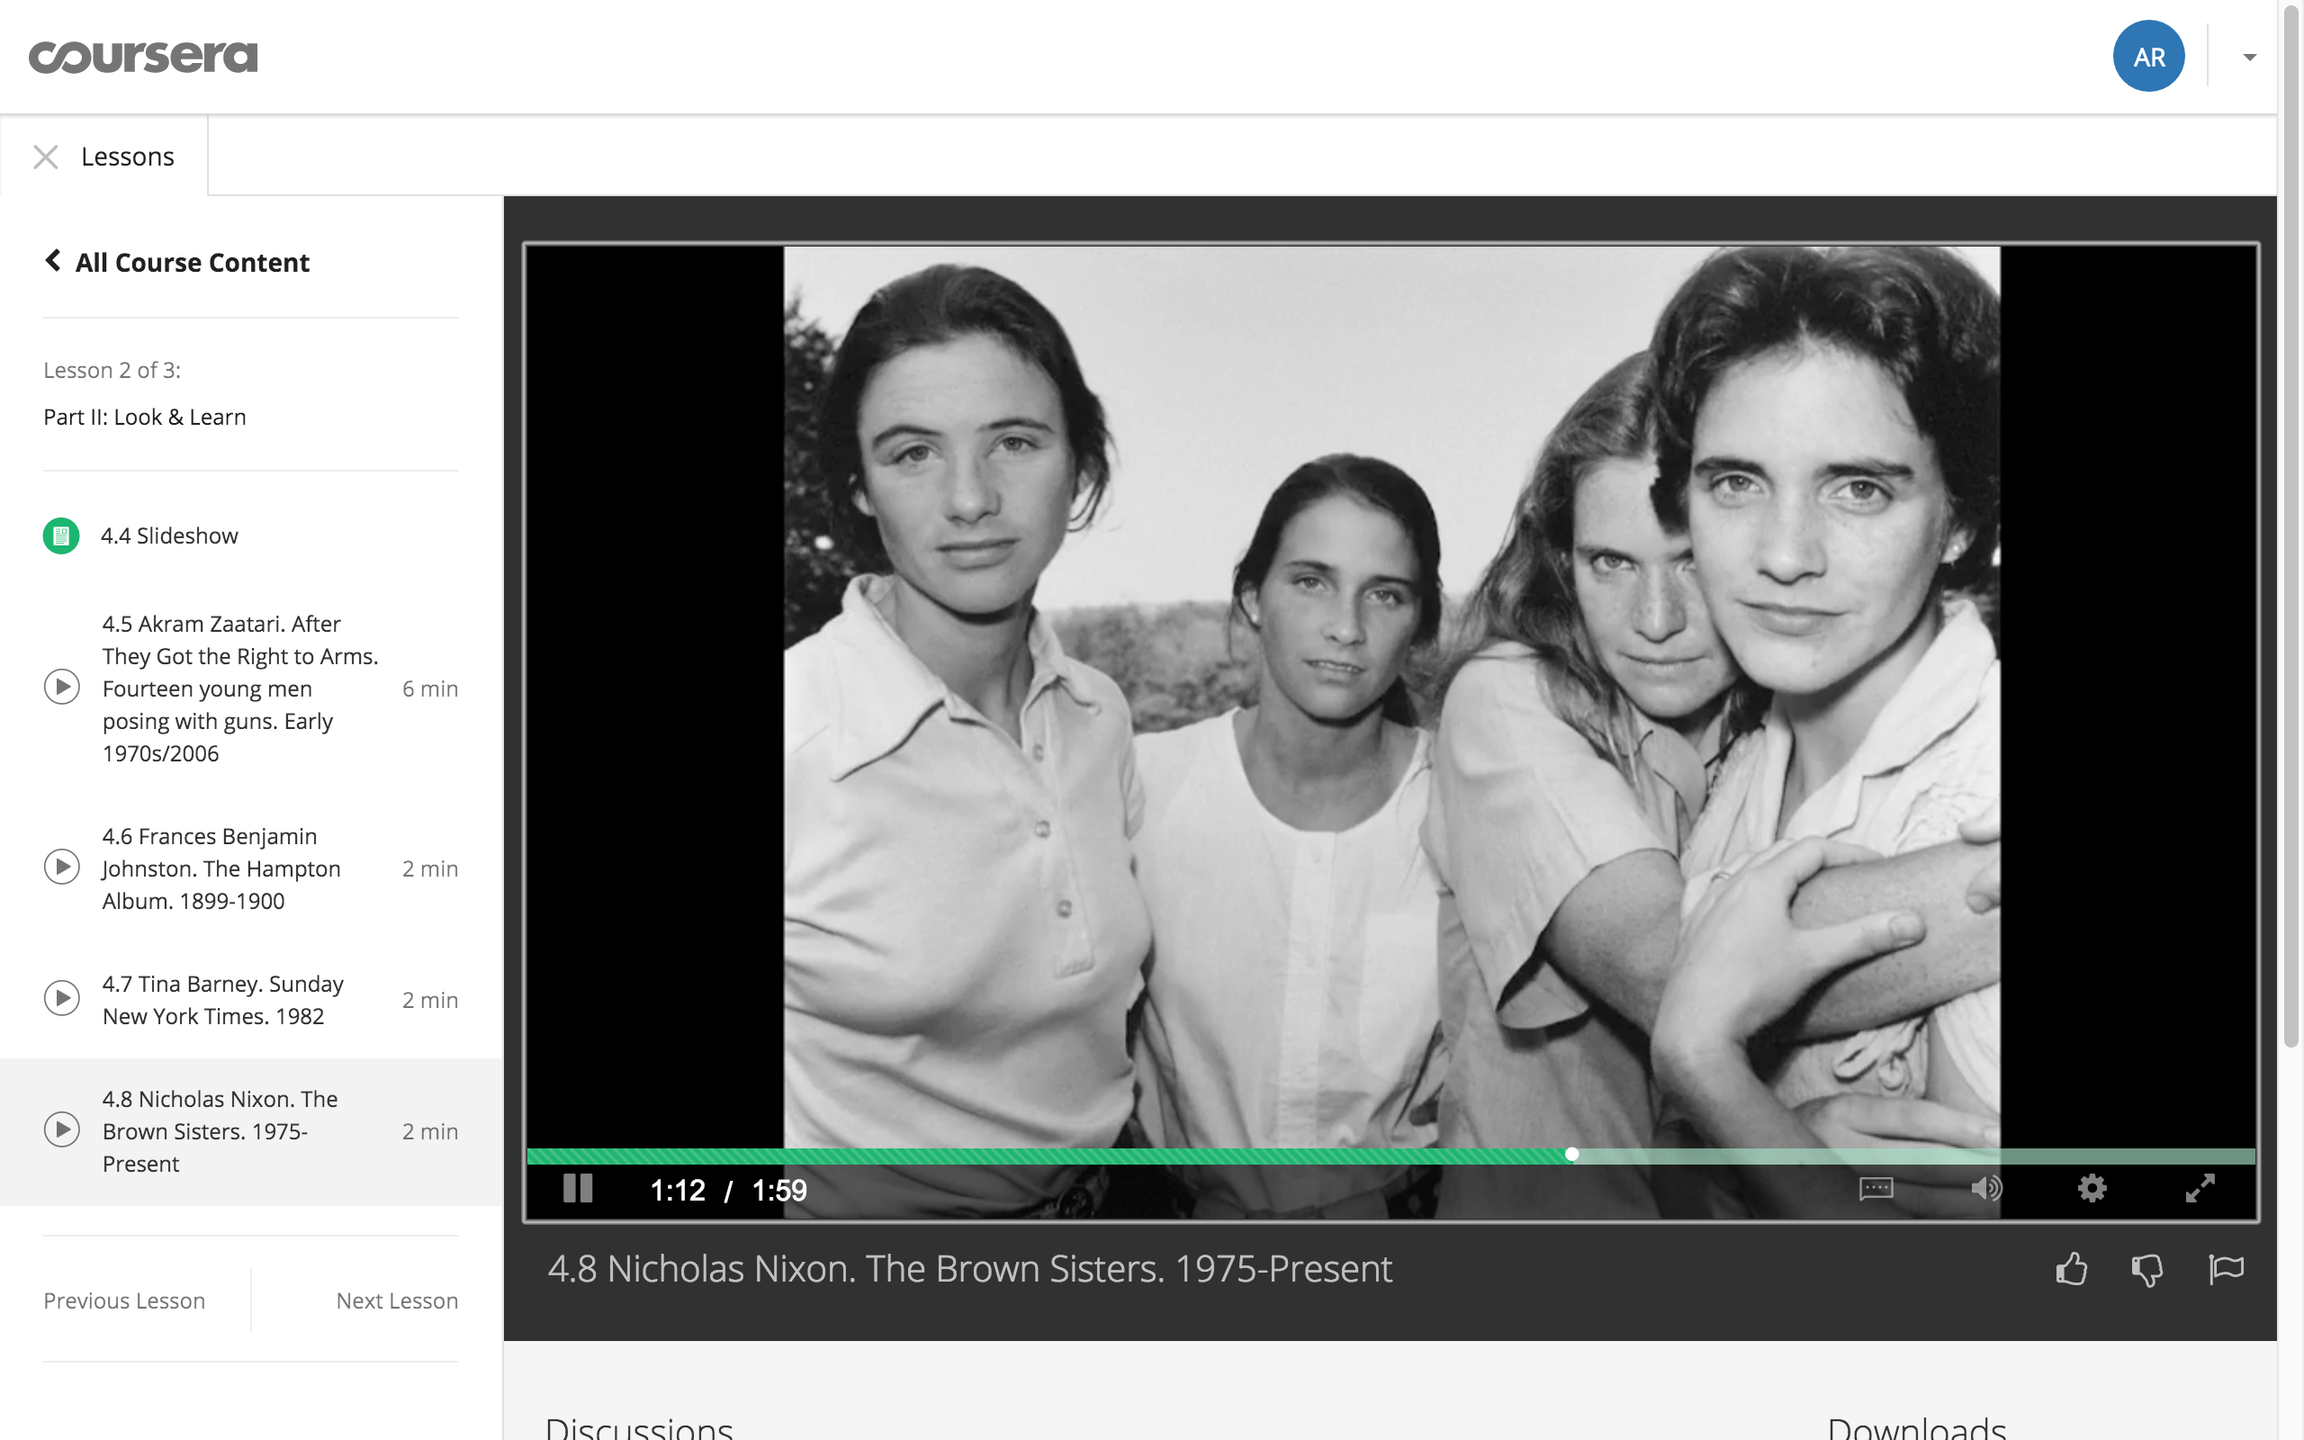Click the Coursera logo

[x=143, y=57]
